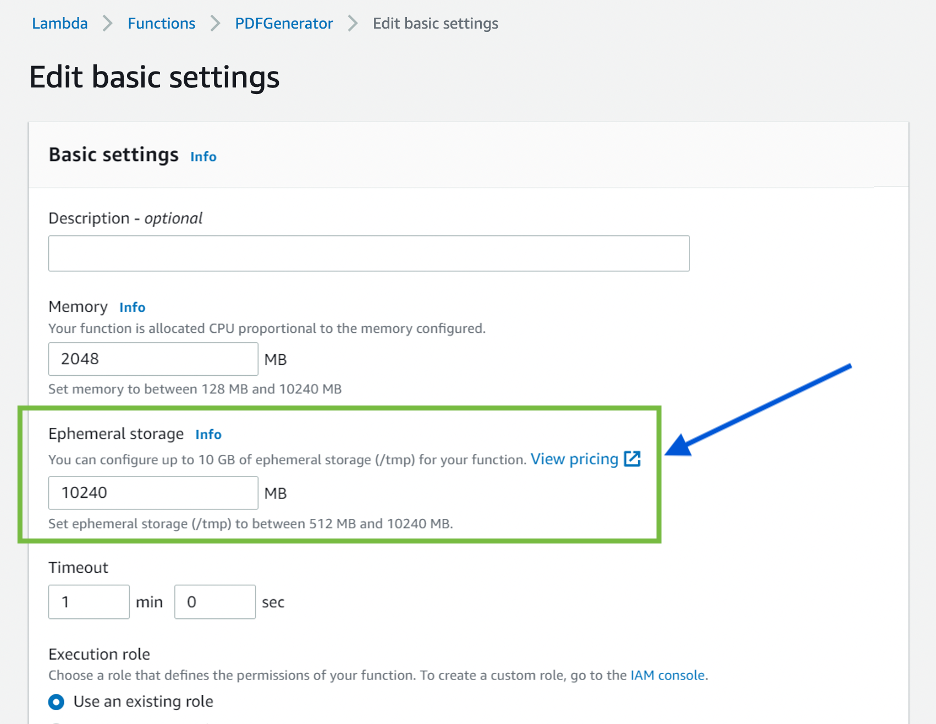Open the PDFGenerator function breadcrumb

point(284,23)
